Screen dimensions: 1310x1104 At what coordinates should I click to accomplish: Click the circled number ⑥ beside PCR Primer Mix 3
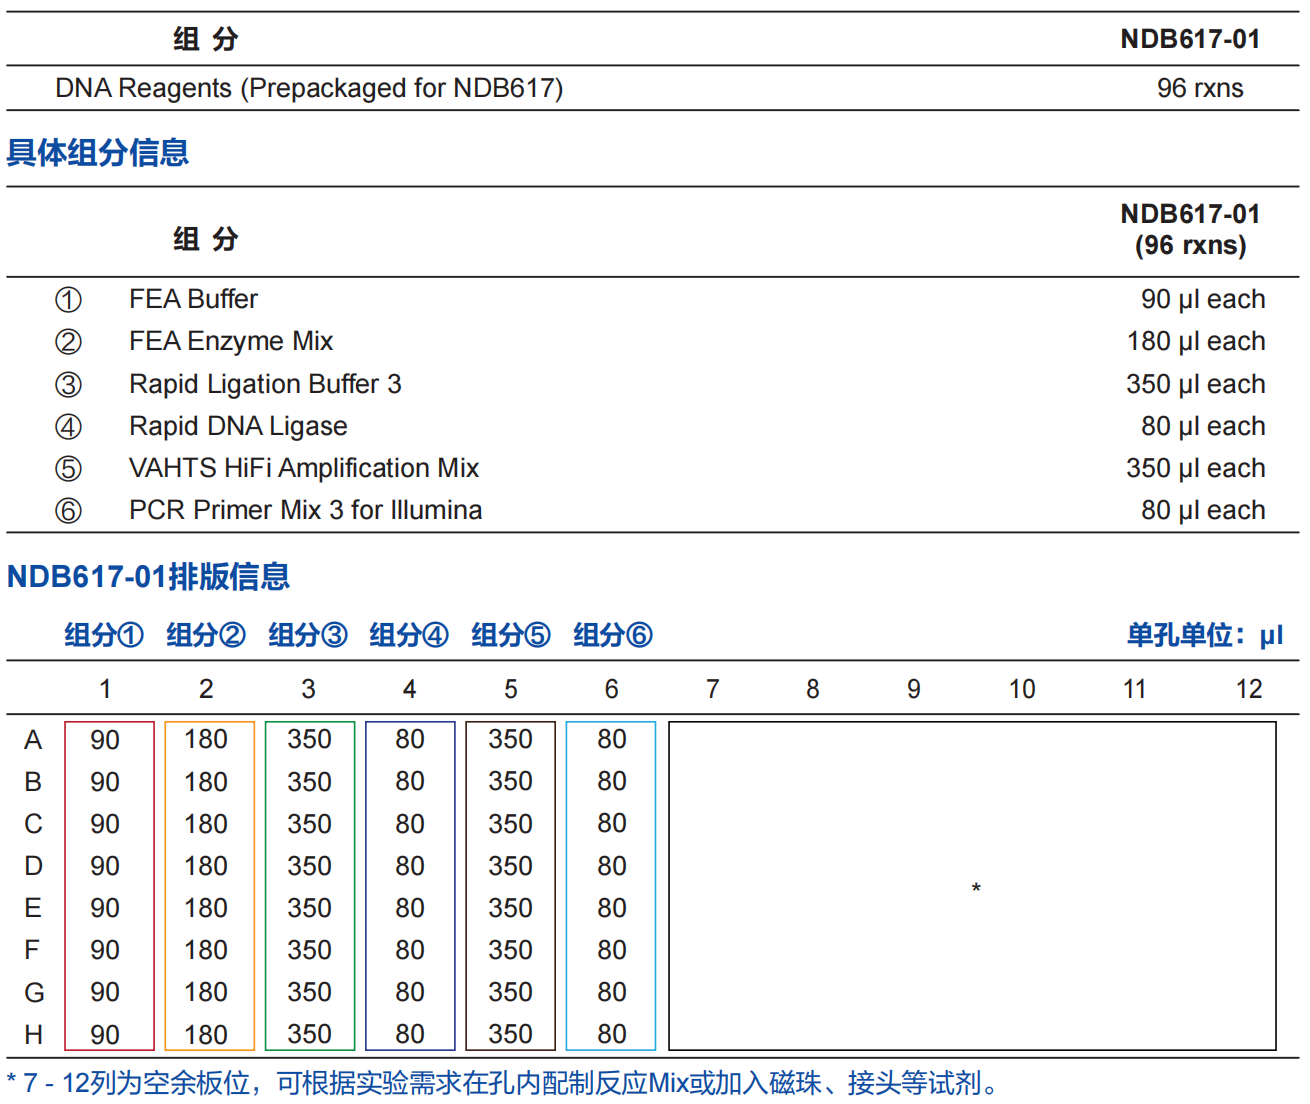[x=66, y=510]
